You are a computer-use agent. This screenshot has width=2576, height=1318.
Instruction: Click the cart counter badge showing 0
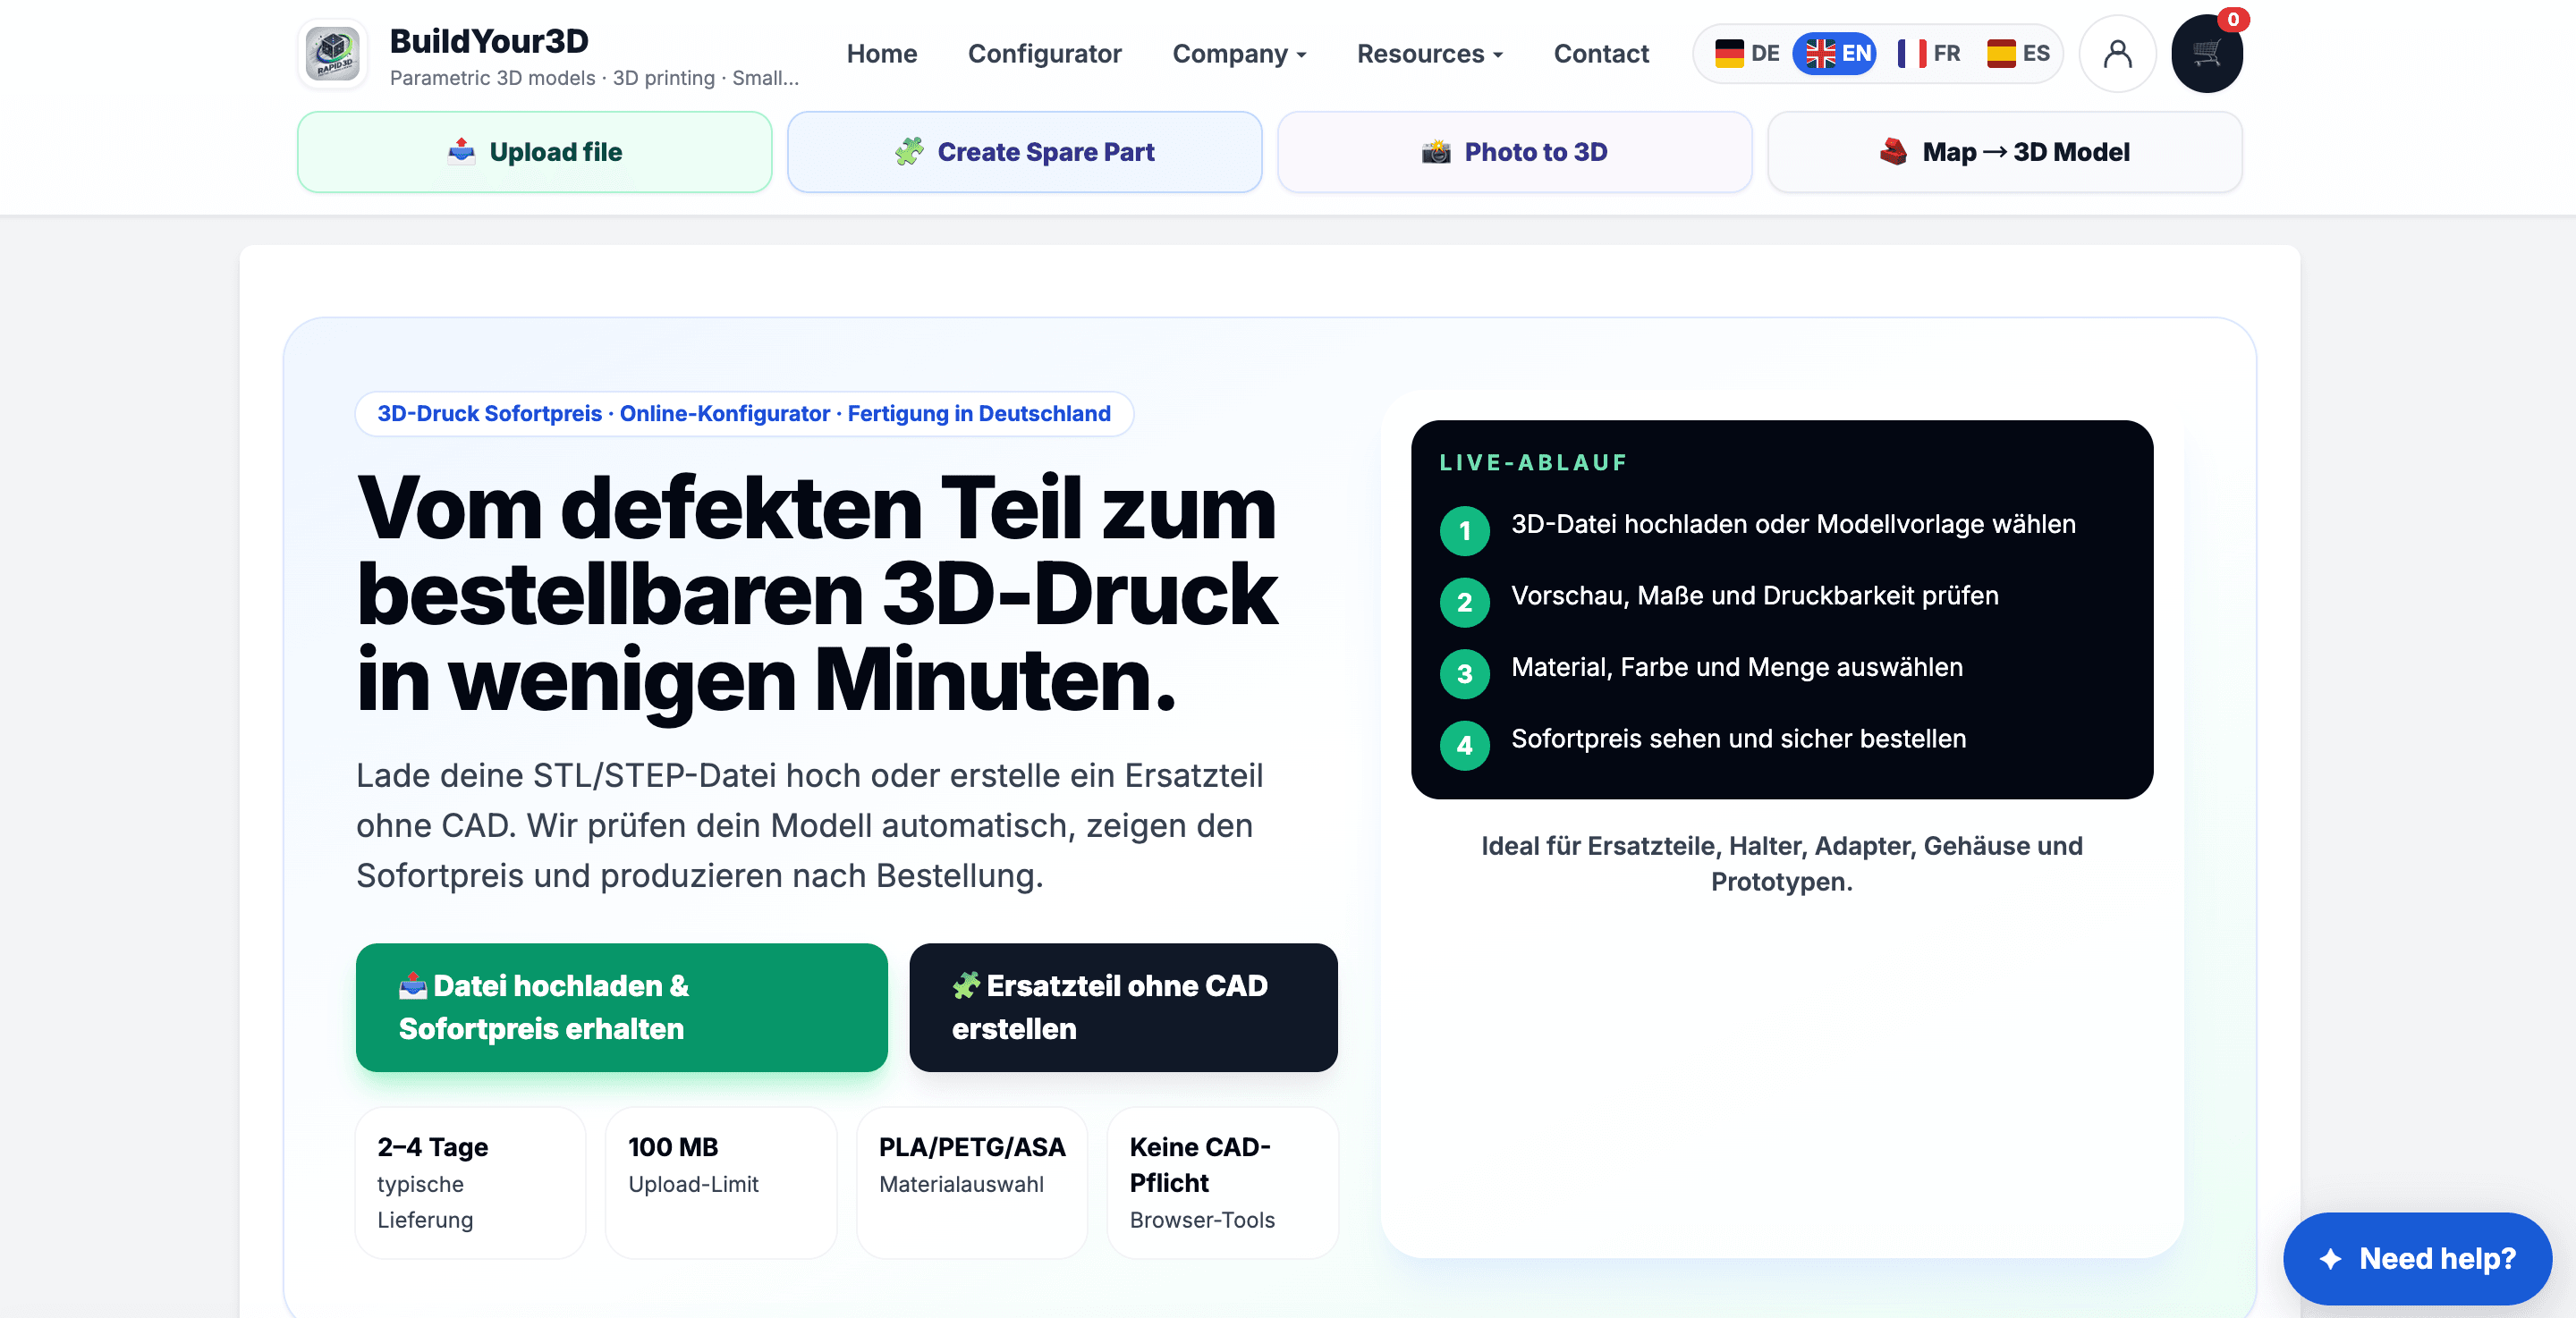pyautogui.click(x=2232, y=19)
